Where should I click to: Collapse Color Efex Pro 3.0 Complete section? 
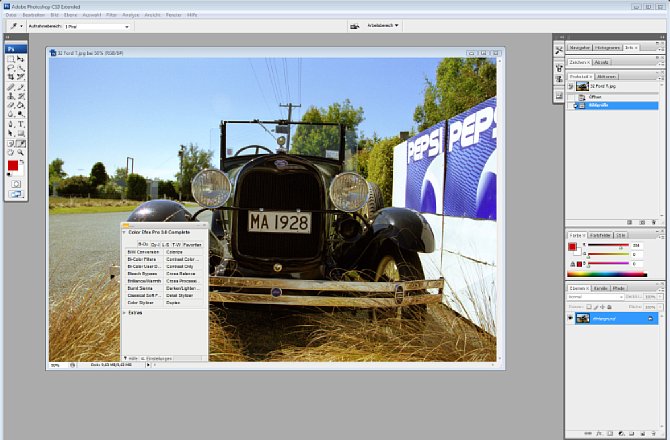[124, 232]
